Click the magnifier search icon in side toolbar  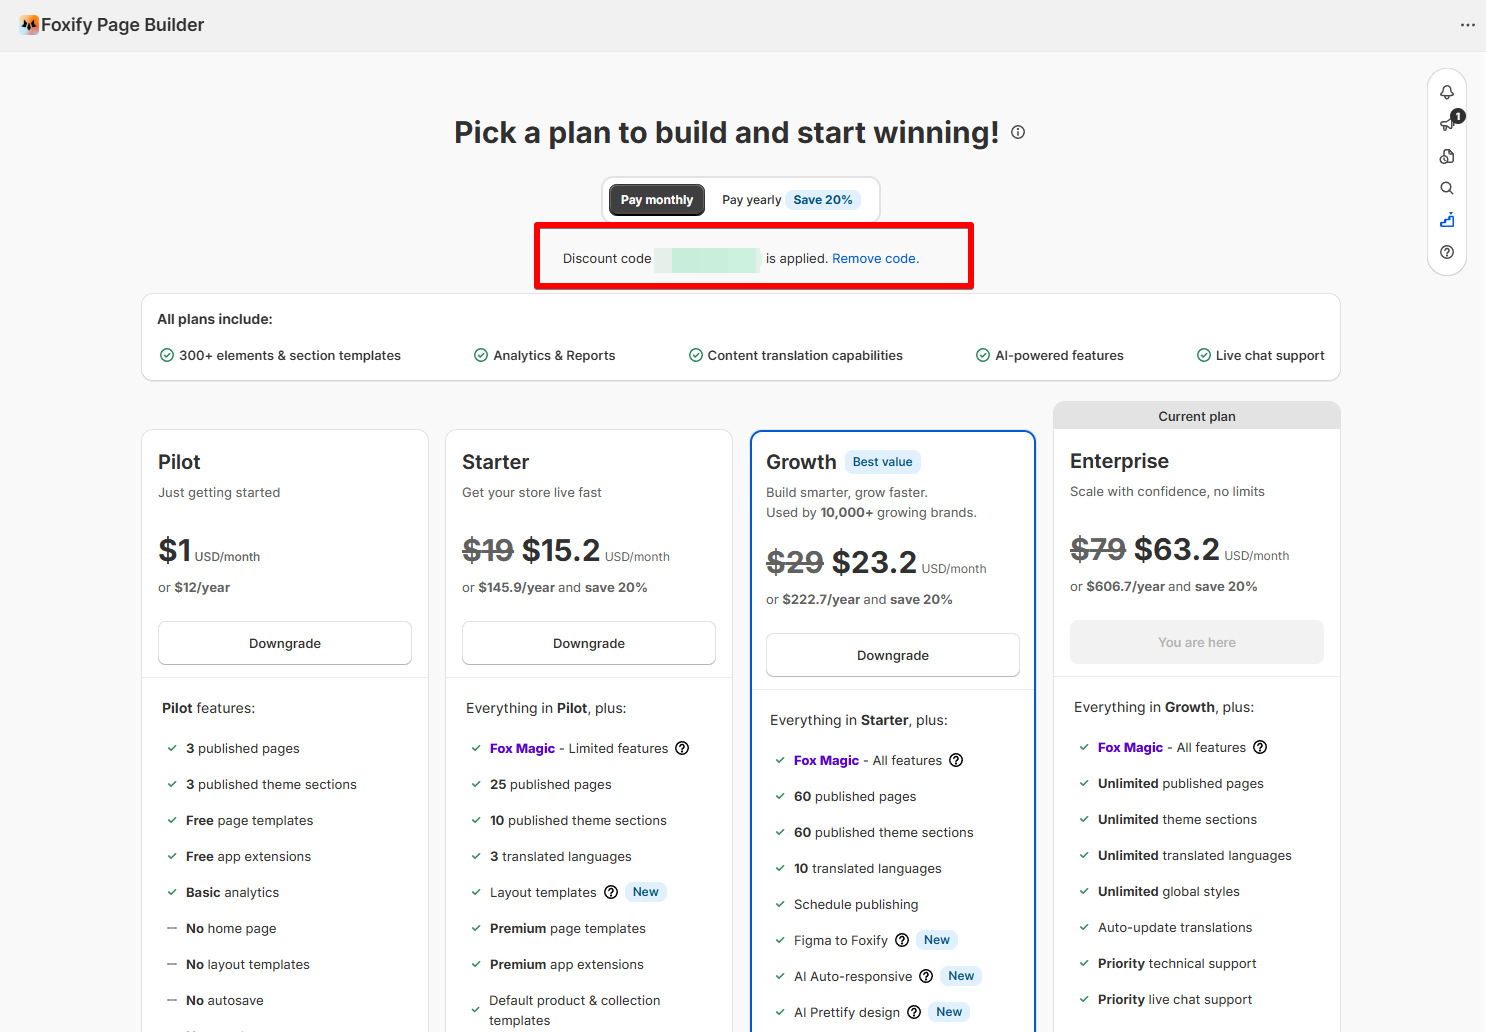(x=1447, y=188)
